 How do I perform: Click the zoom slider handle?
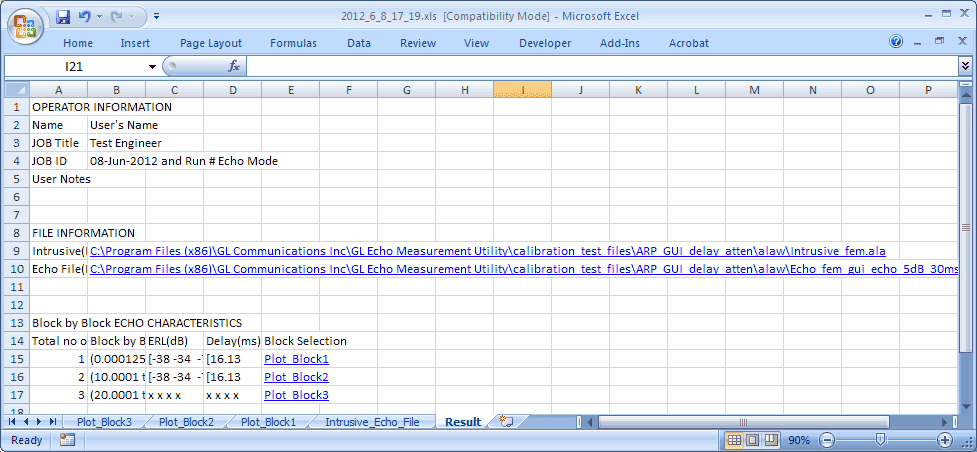click(879, 440)
